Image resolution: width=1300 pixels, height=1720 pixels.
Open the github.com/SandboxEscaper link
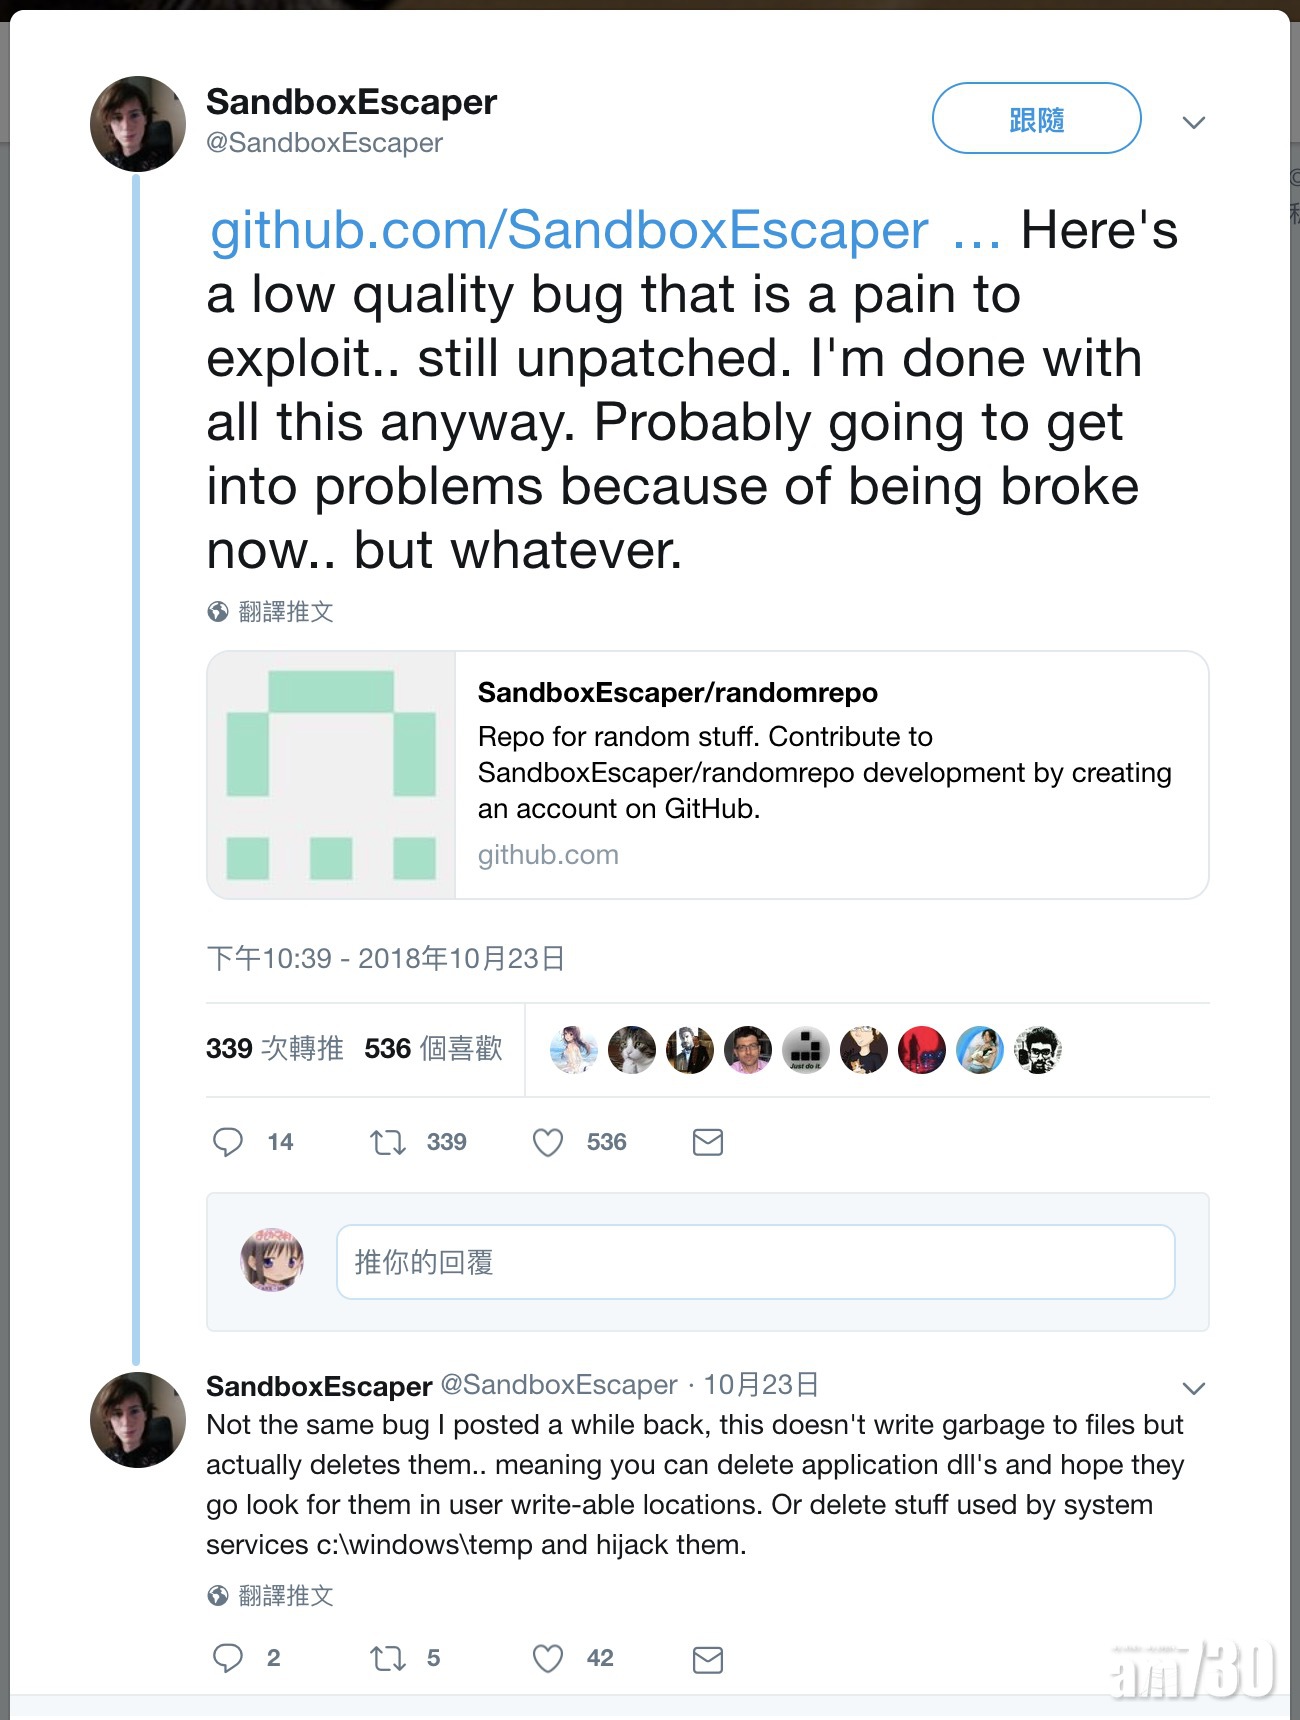pyautogui.click(x=569, y=231)
